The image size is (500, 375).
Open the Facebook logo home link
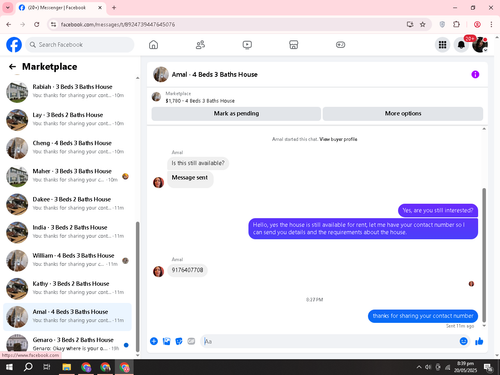14,45
